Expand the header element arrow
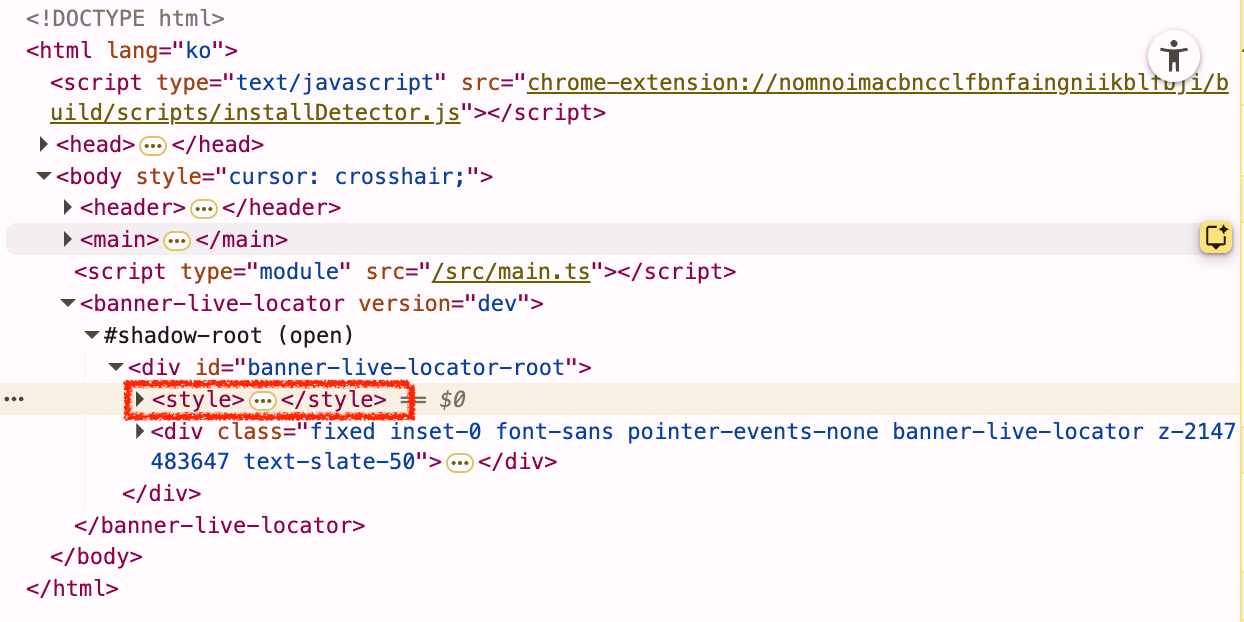This screenshot has height=622, width=1244. point(68,208)
